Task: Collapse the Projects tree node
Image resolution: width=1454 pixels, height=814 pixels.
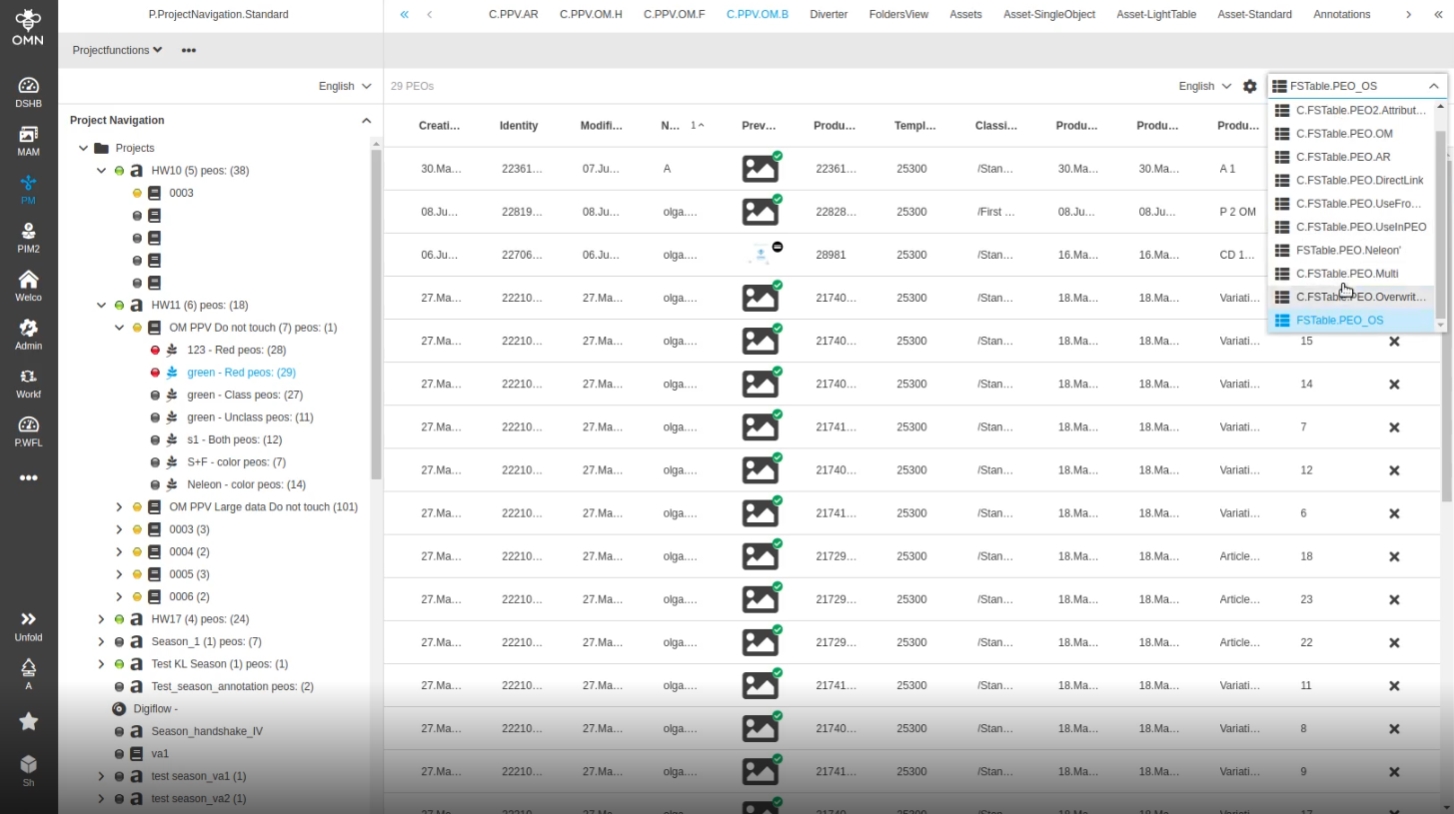Action: pos(83,148)
